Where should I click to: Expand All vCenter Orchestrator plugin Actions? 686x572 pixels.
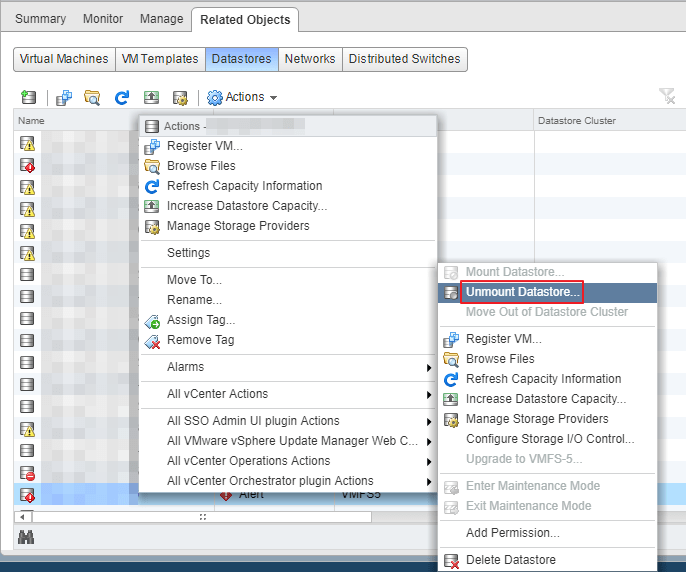(429, 482)
